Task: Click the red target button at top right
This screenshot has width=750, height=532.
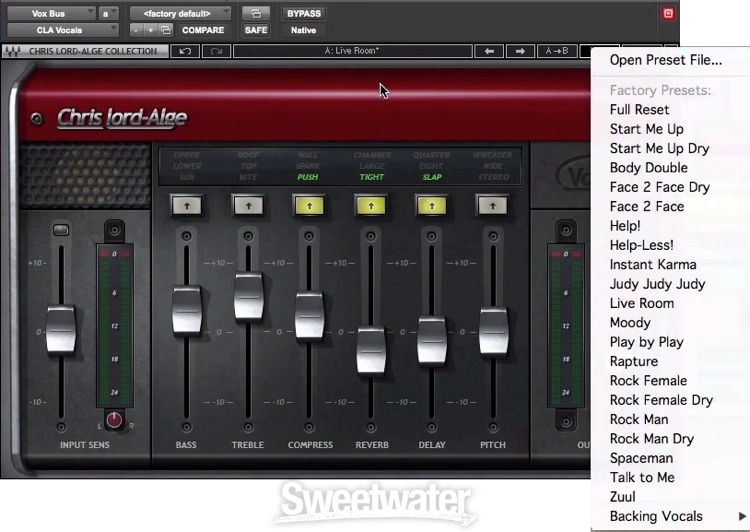Action: [x=668, y=13]
